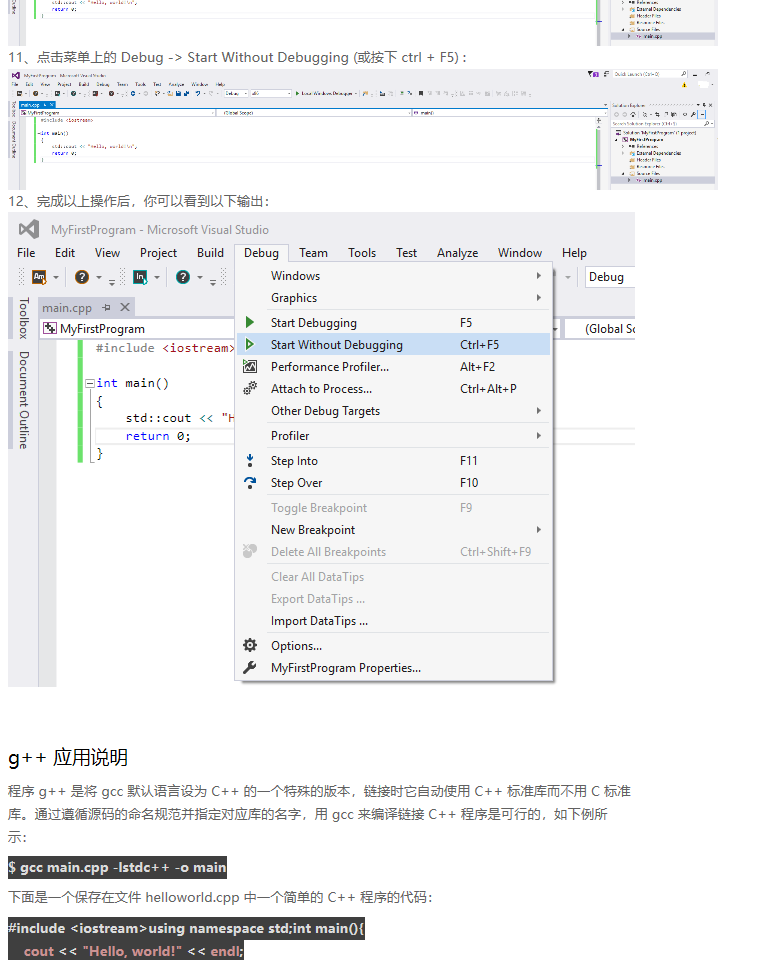The image size is (764, 960).
Task: Click the Visual Studio logo in title bar
Action: pyautogui.click(x=29, y=230)
